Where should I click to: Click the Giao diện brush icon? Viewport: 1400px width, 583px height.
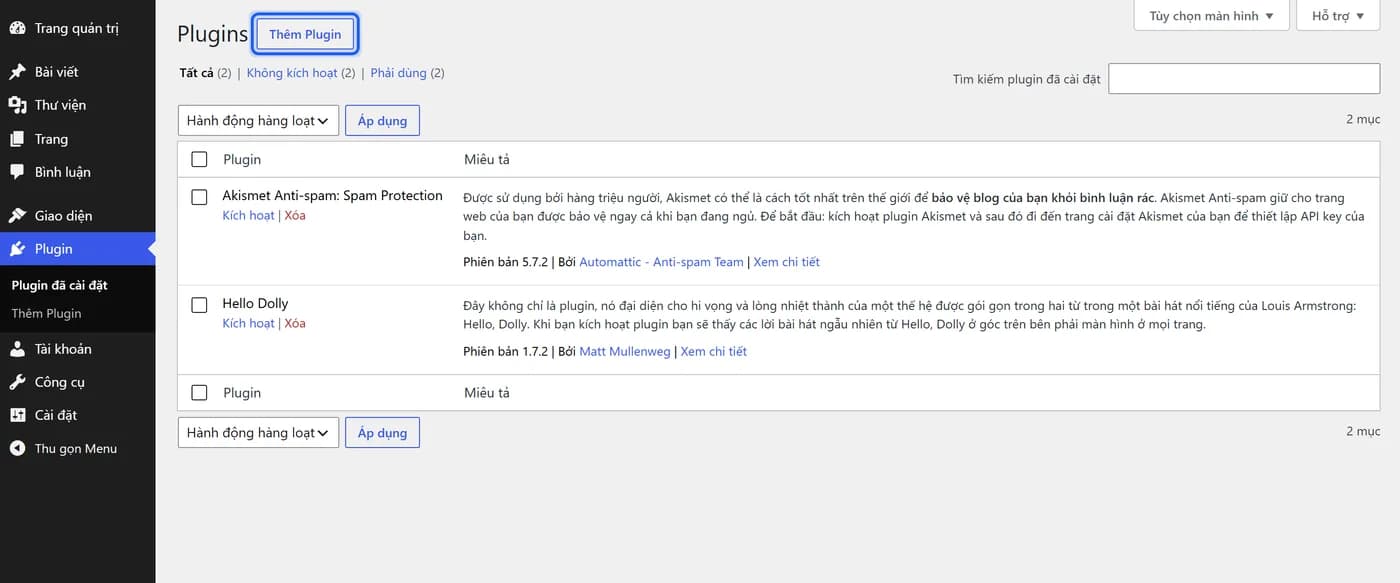[17, 216]
